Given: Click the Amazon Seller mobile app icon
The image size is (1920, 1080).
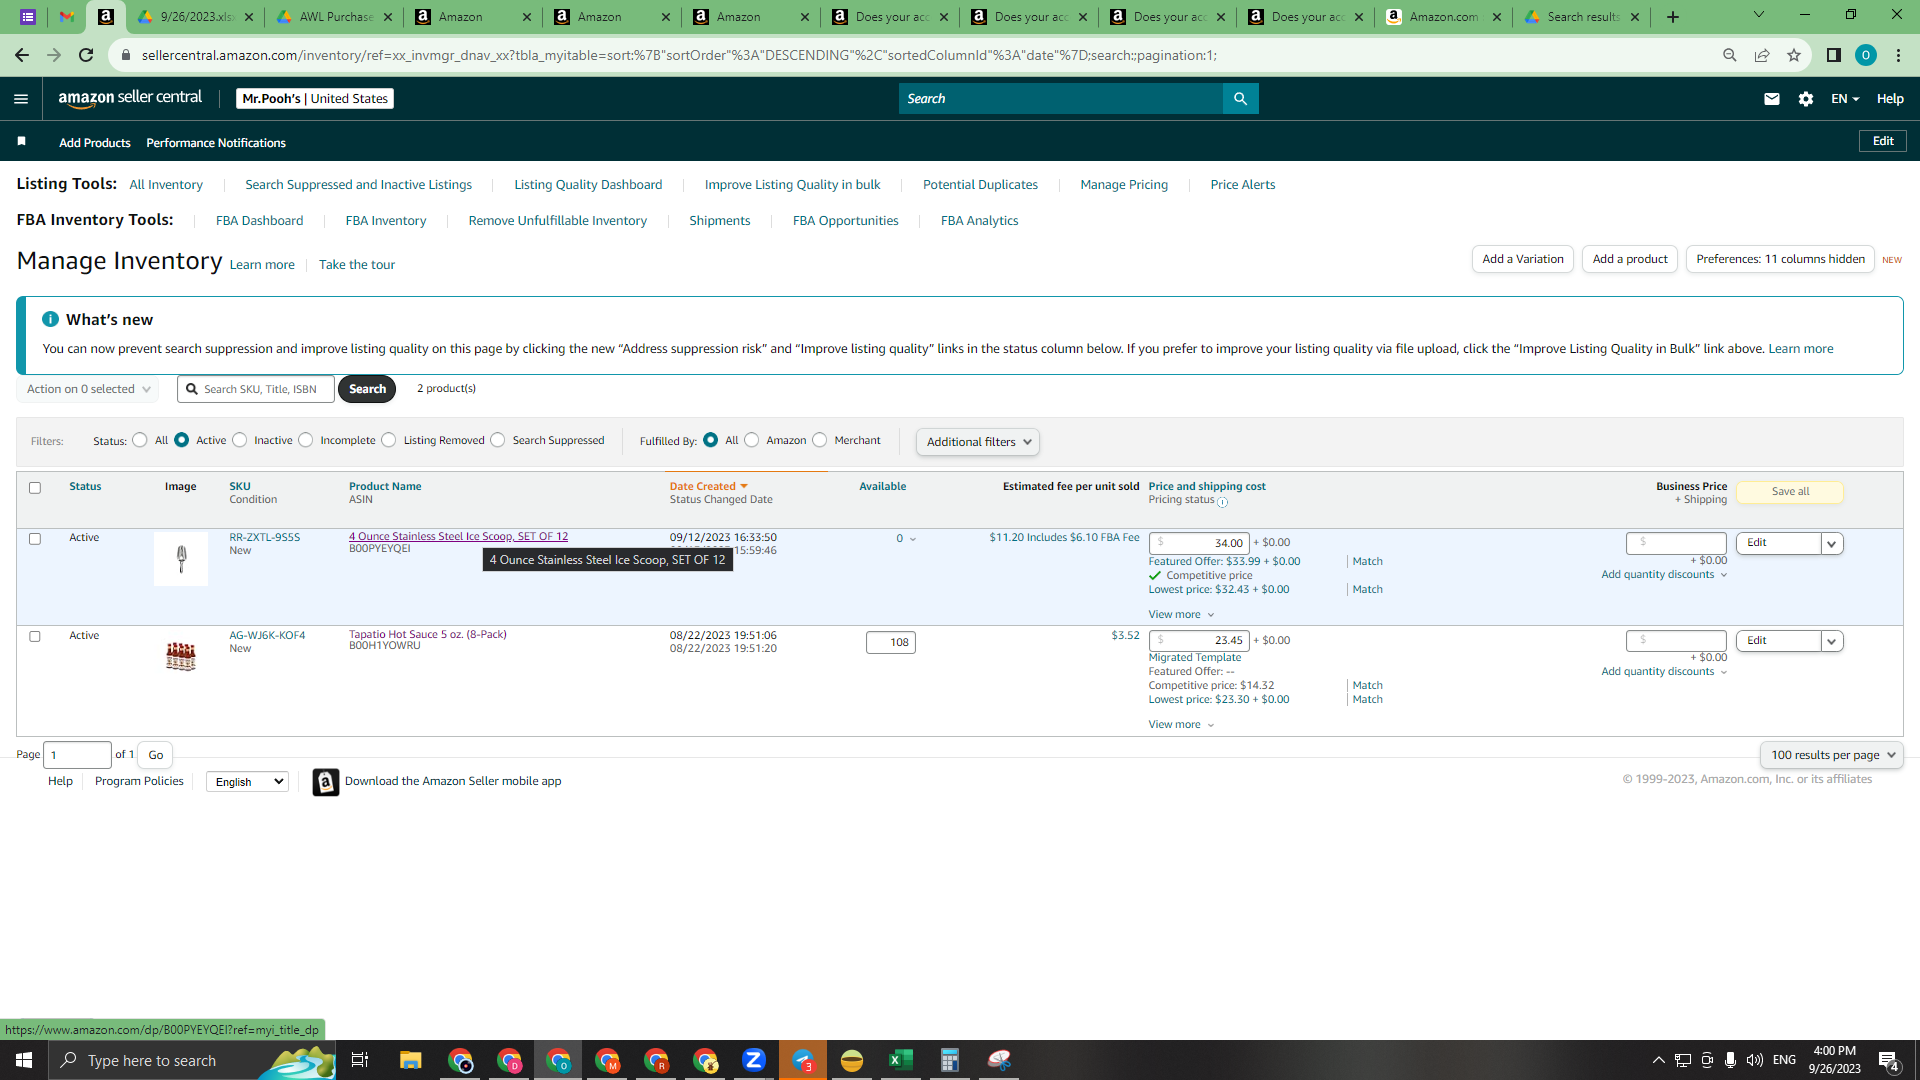Looking at the screenshot, I should pos(326,782).
